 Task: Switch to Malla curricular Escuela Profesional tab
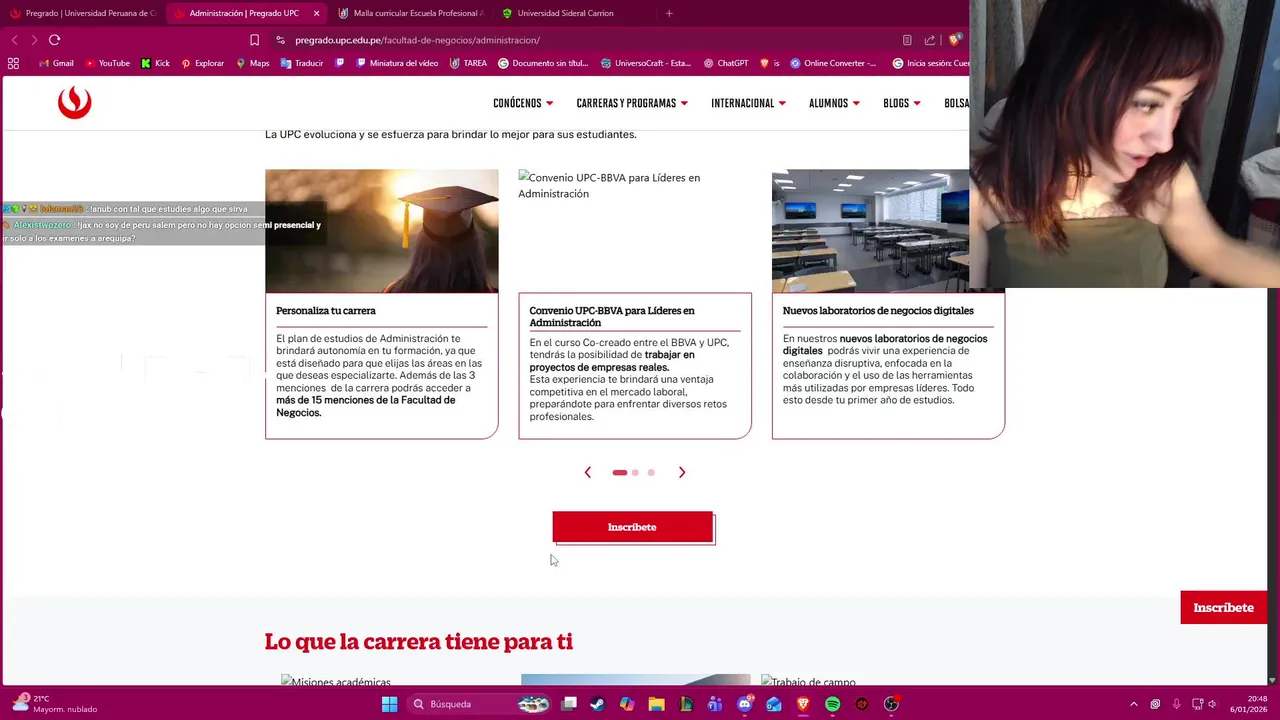410,13
